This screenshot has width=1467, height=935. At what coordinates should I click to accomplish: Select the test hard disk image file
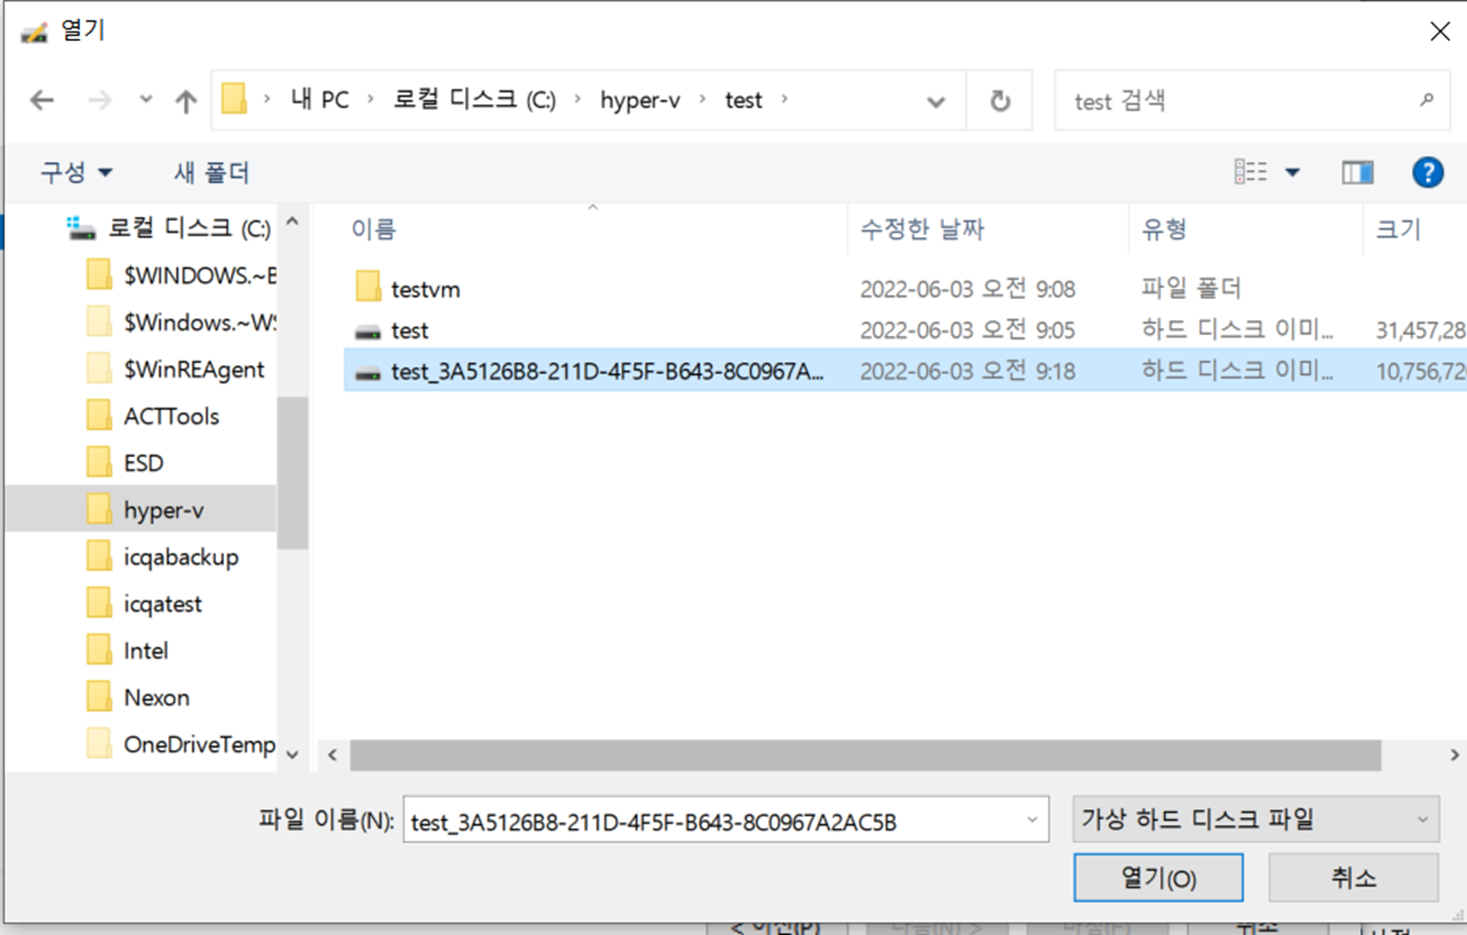click(409, 330)
